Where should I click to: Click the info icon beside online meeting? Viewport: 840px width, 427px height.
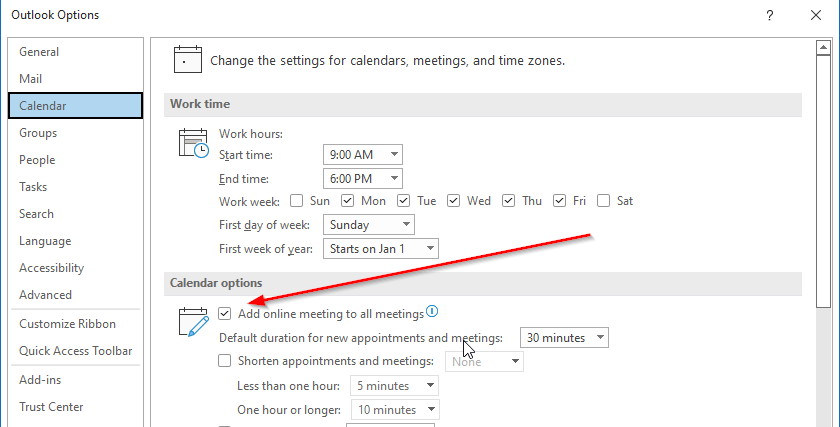(x=432, y=311)
